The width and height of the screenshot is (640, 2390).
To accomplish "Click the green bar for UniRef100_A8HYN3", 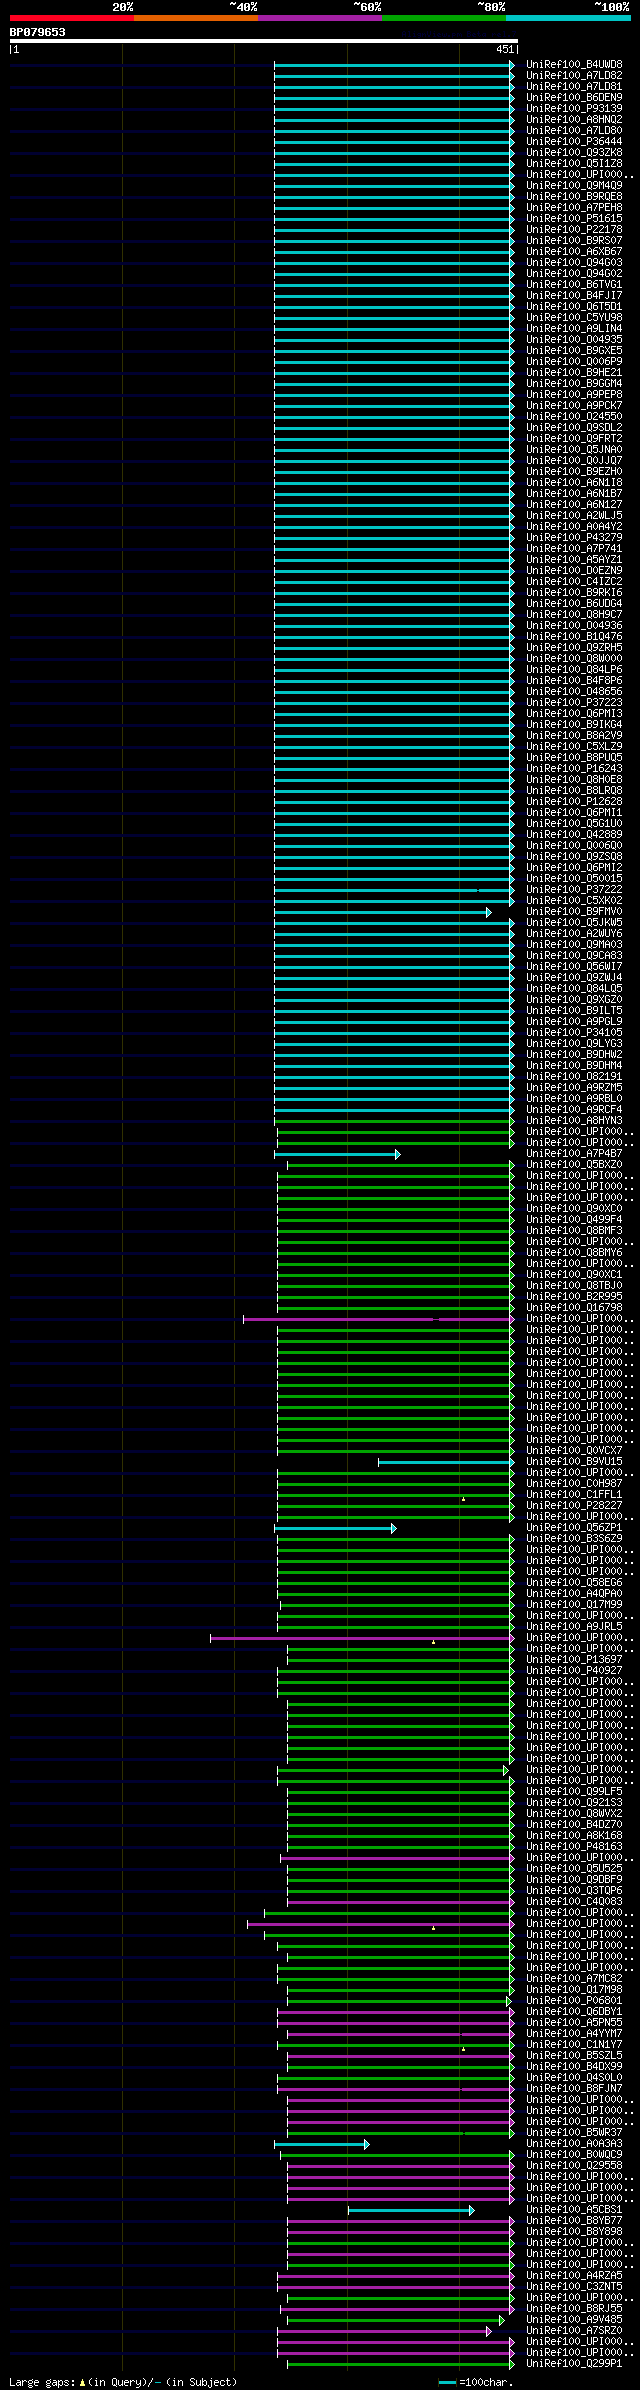I will 394,1121.
